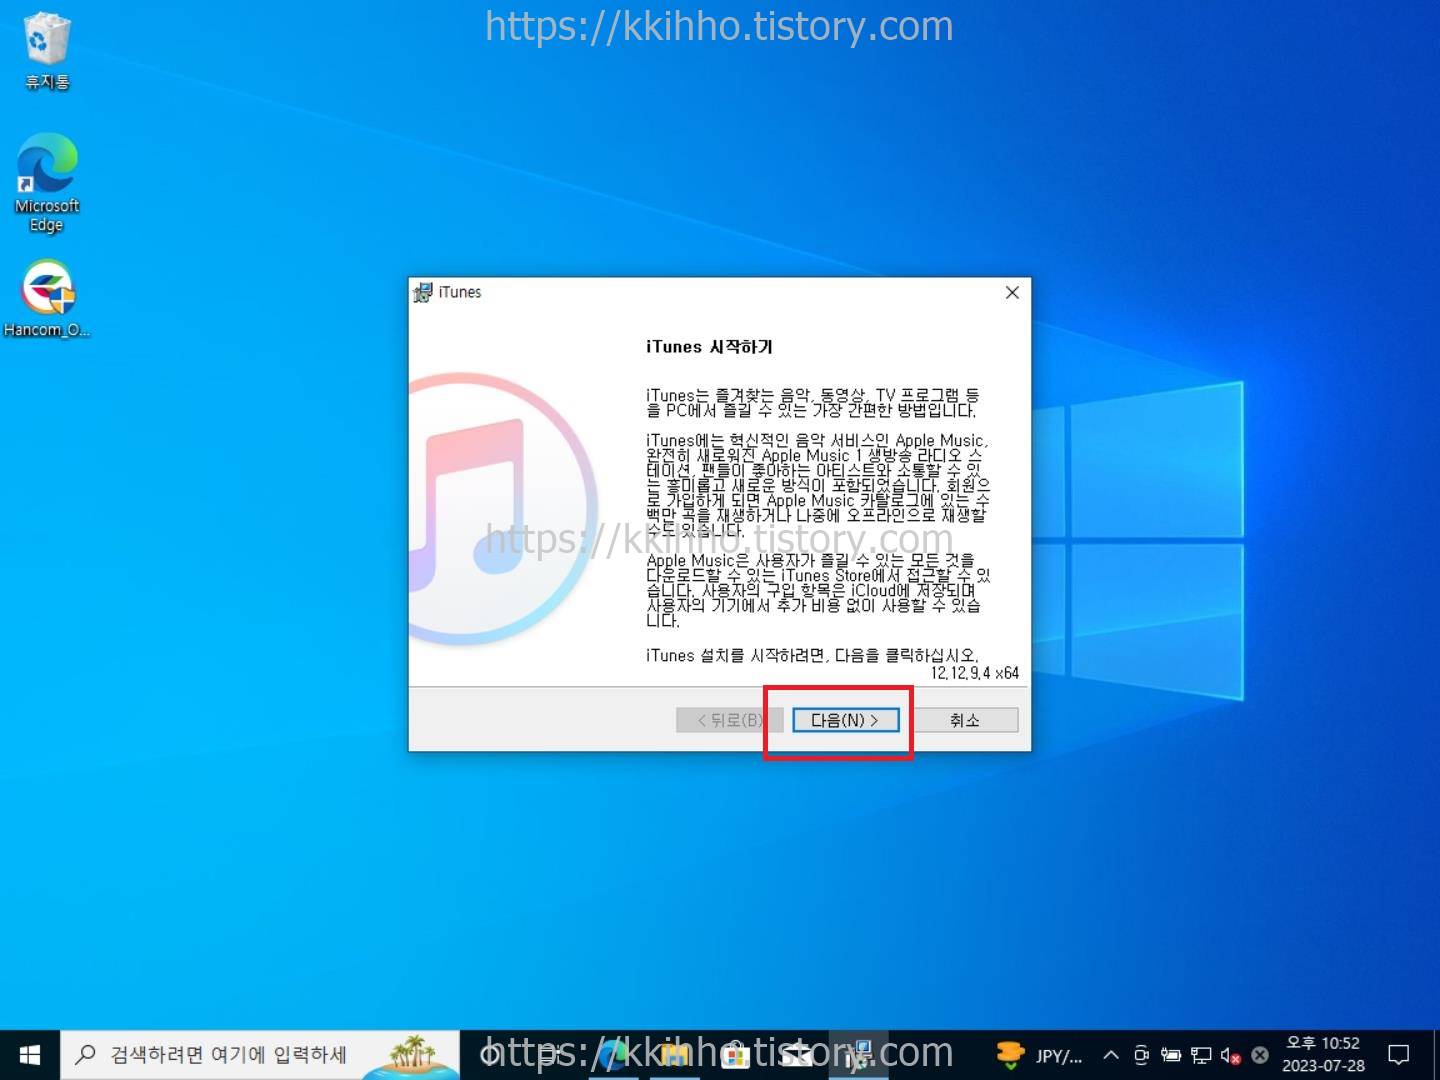
Task: Open the Windows Start menu
Action: [30, 1055]
